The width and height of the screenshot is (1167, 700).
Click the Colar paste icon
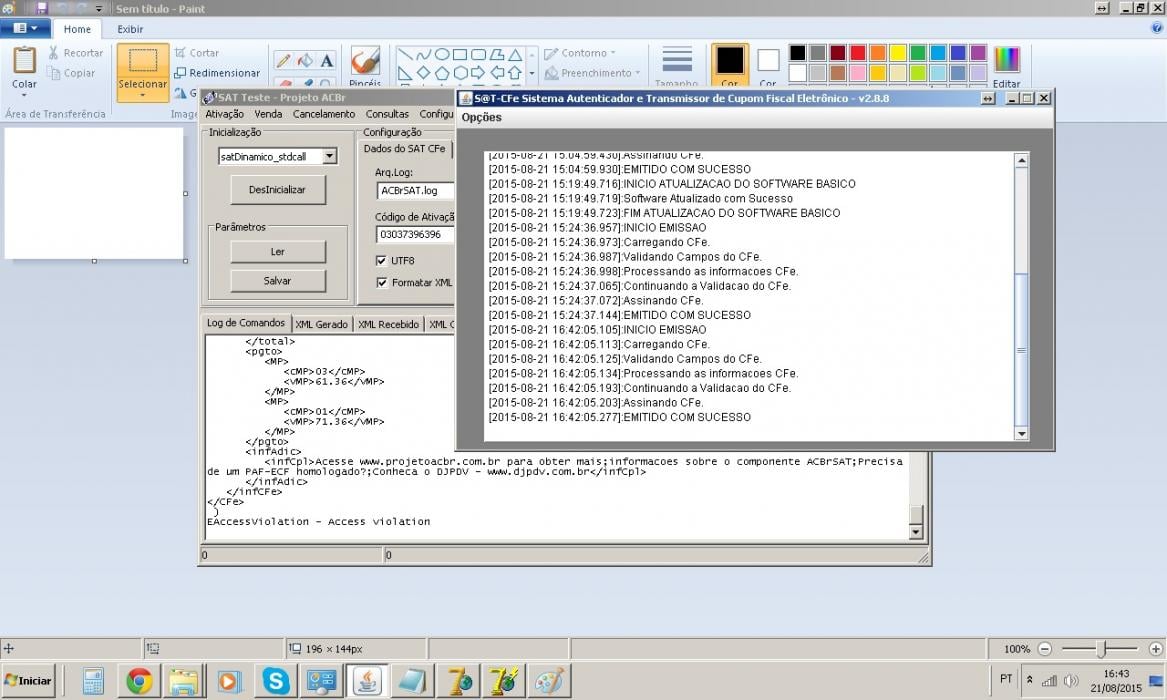25,60
